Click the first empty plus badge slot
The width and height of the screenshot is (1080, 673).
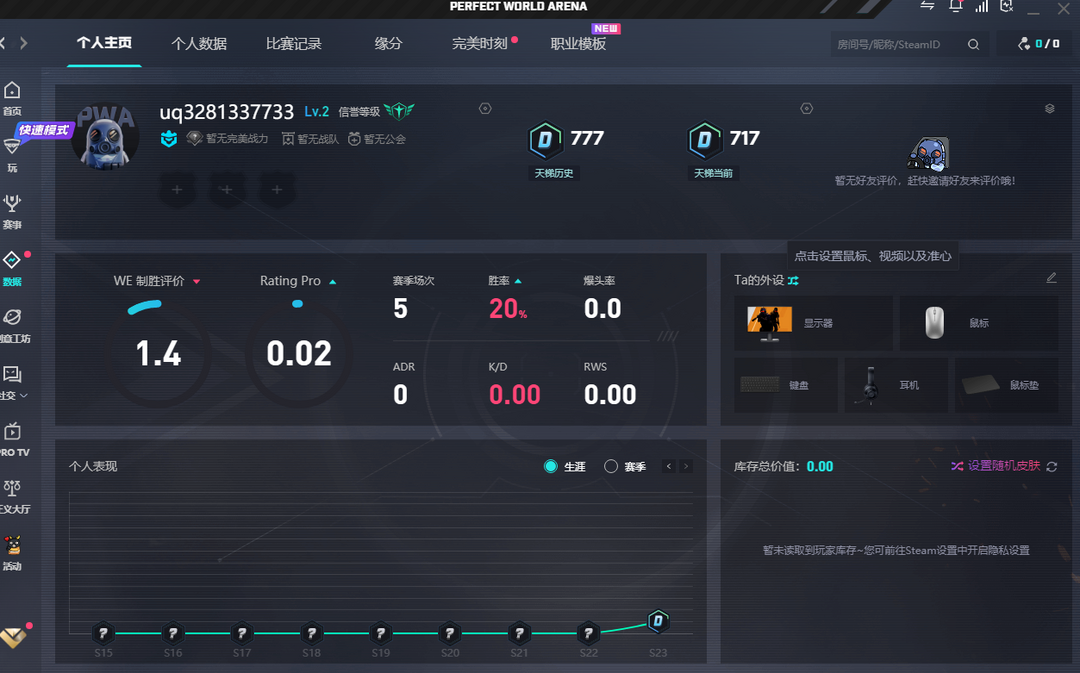click(x=177, y=189)
